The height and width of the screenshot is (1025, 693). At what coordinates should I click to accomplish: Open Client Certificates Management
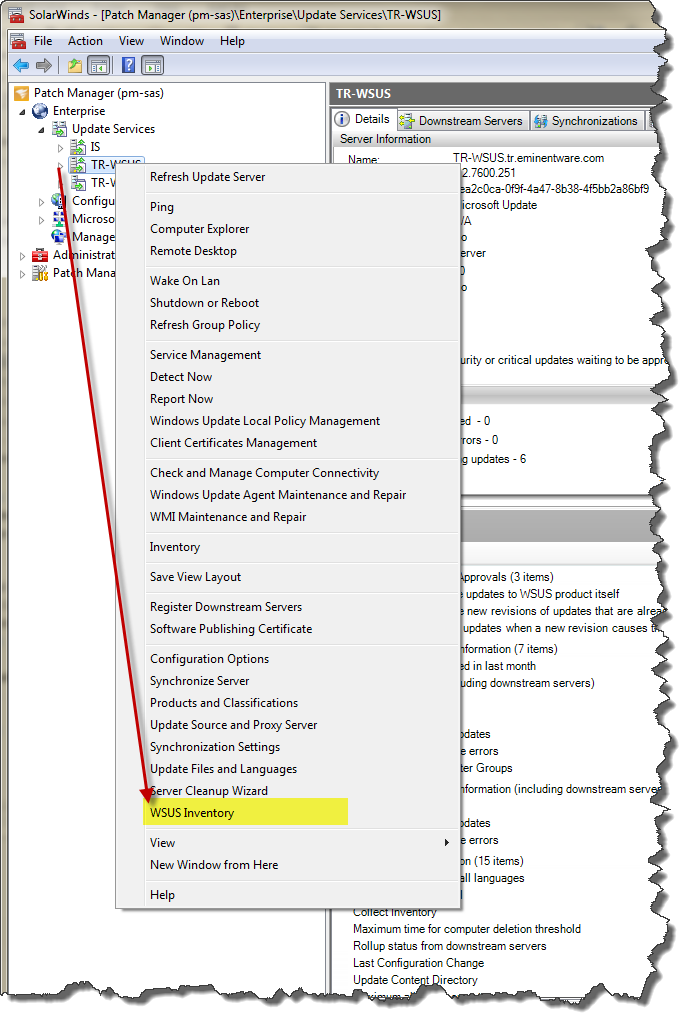click(233, 443)
